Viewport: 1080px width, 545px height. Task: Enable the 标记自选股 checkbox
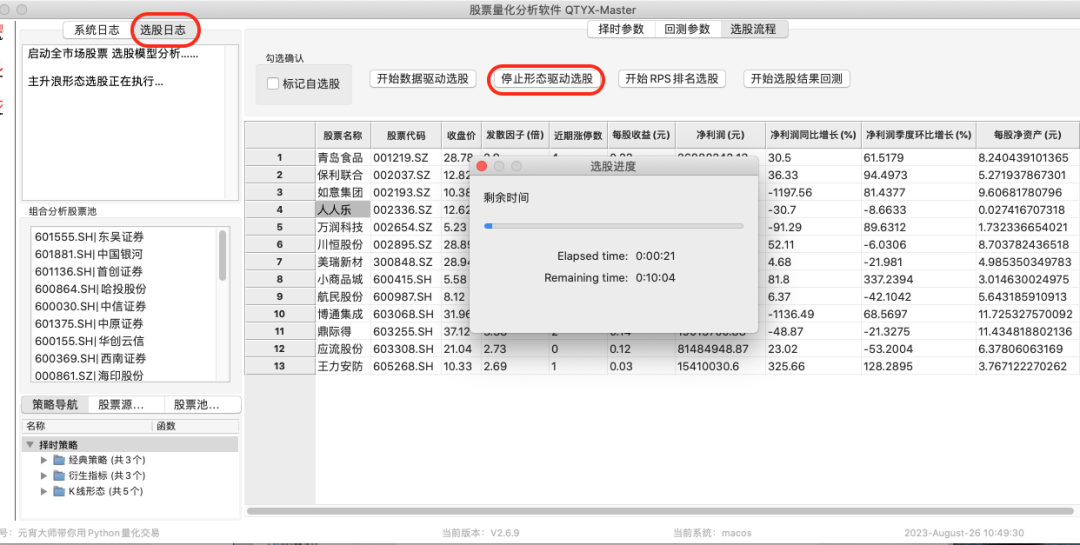click(273, 84)
